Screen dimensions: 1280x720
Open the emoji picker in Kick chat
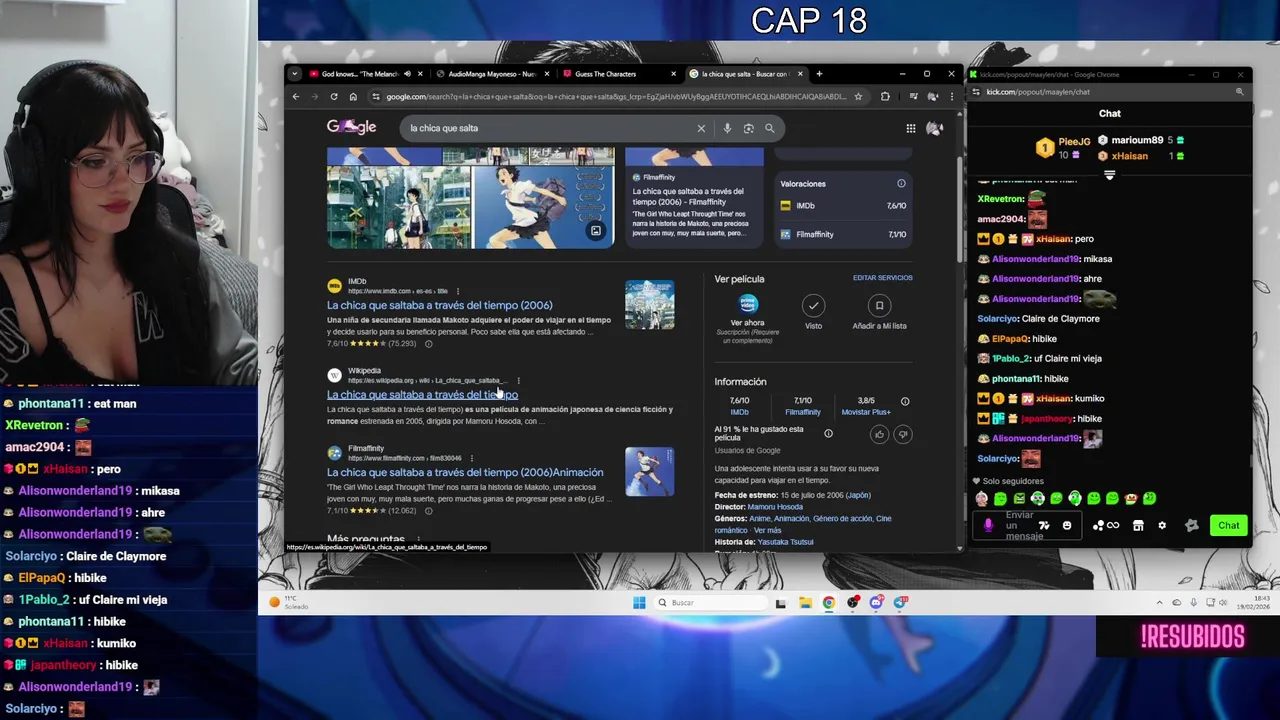pos(1067,526)
